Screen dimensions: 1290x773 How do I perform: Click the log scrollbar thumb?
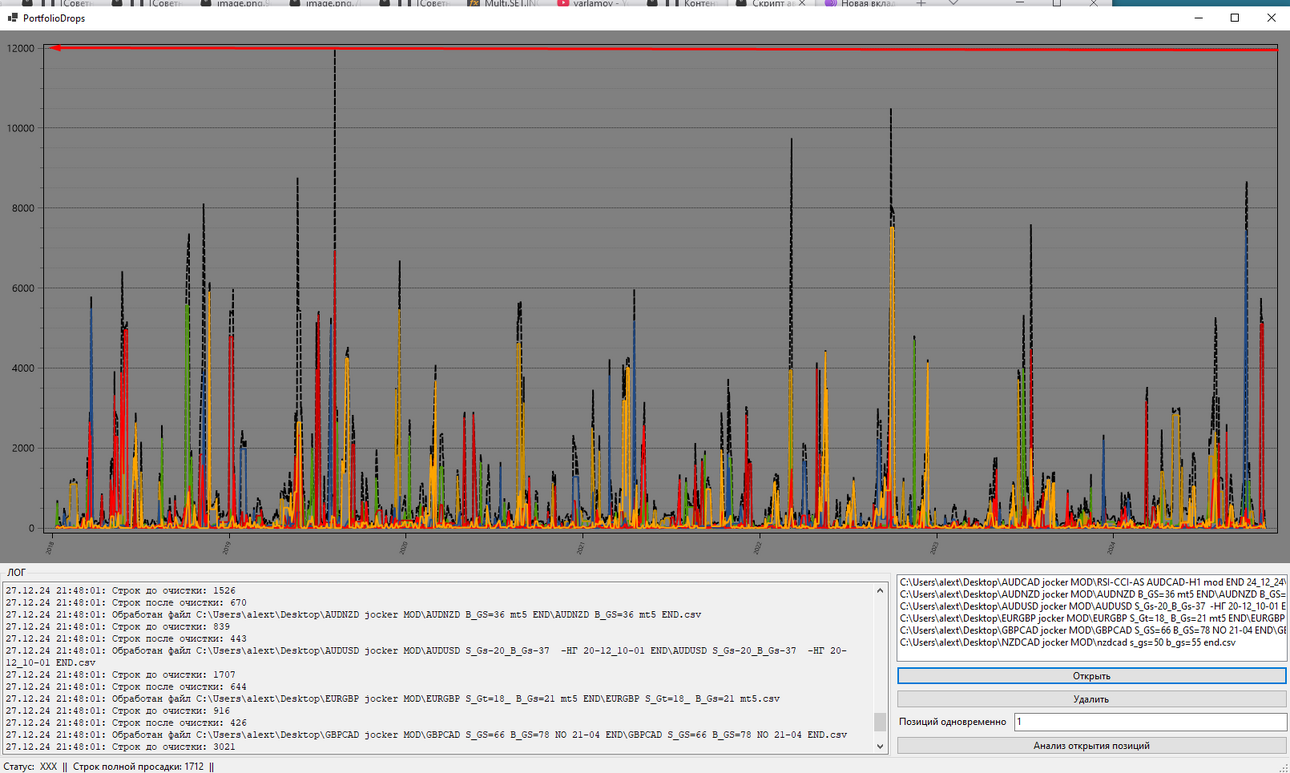point(880,722)
